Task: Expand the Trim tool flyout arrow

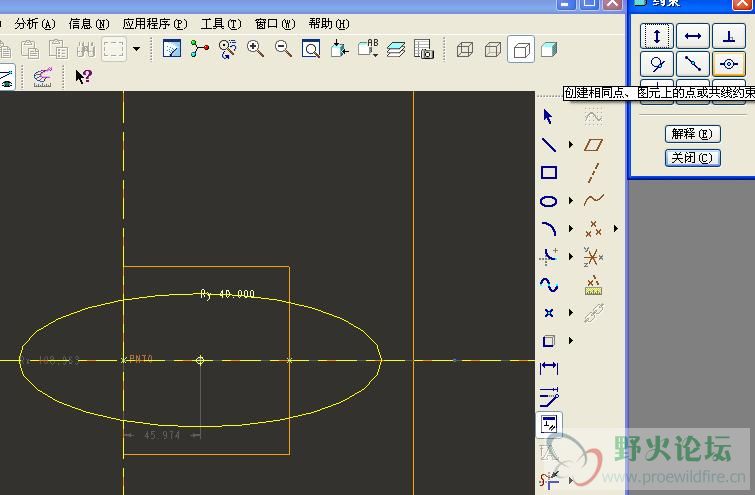Action: [x=571, y=480]
